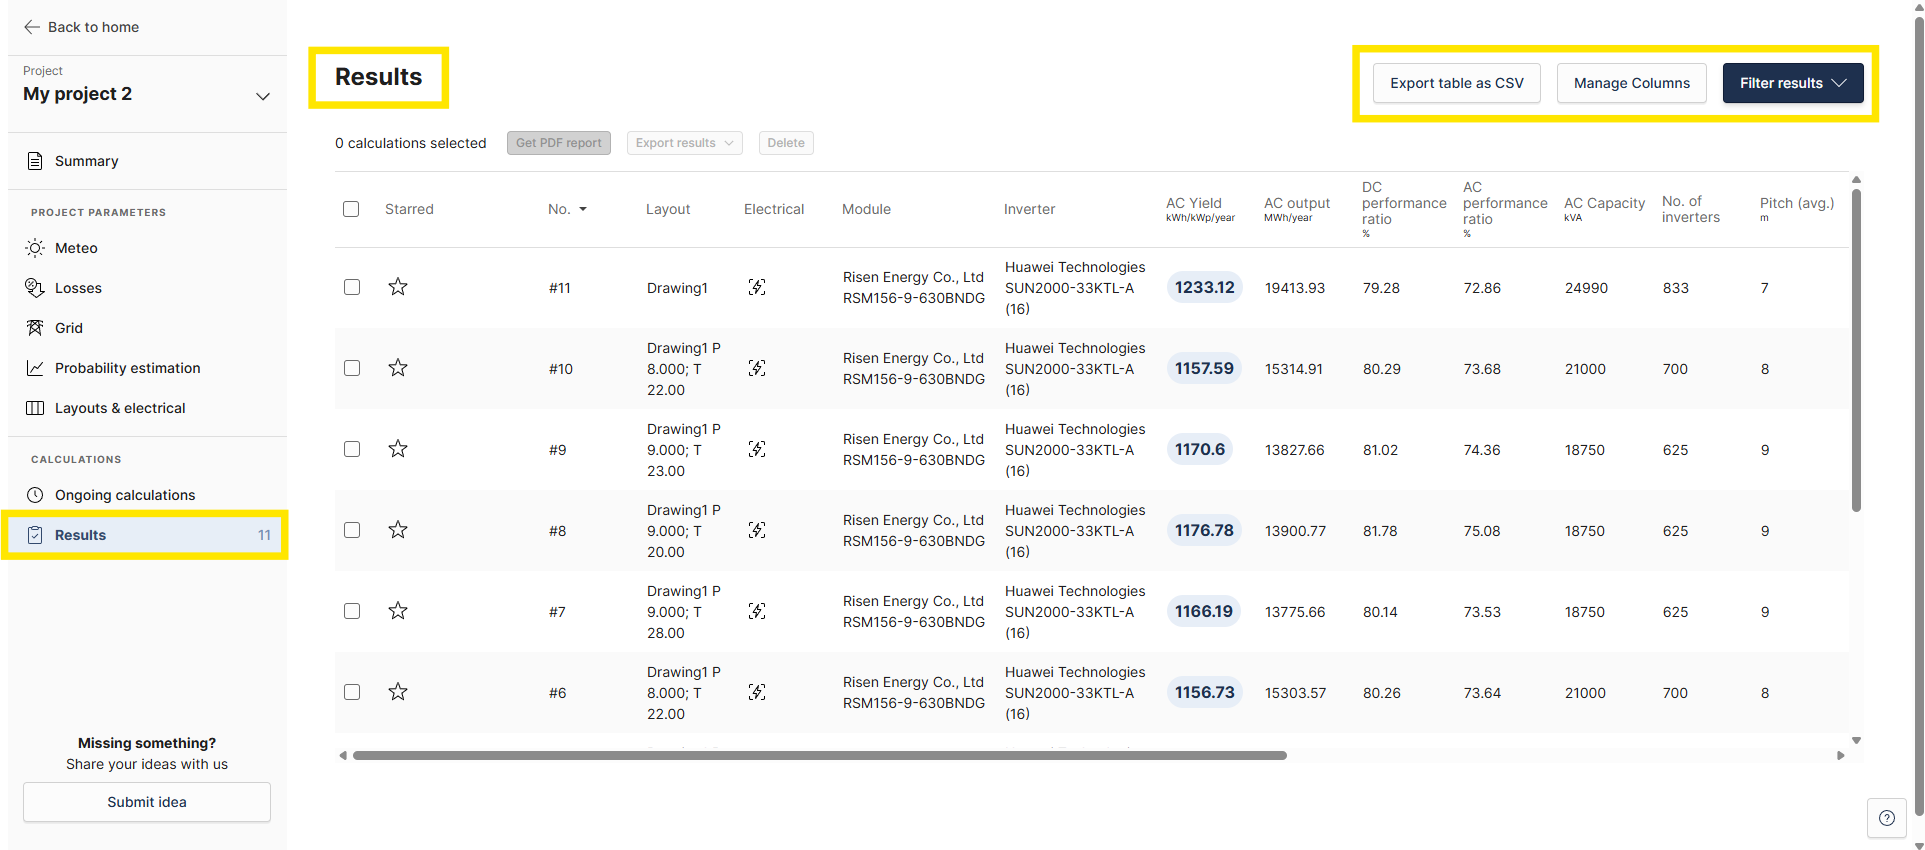The height and width of the screenshot is (850, 1925).
Task: Check the box for calculation #6
Action: click(352, 692)
